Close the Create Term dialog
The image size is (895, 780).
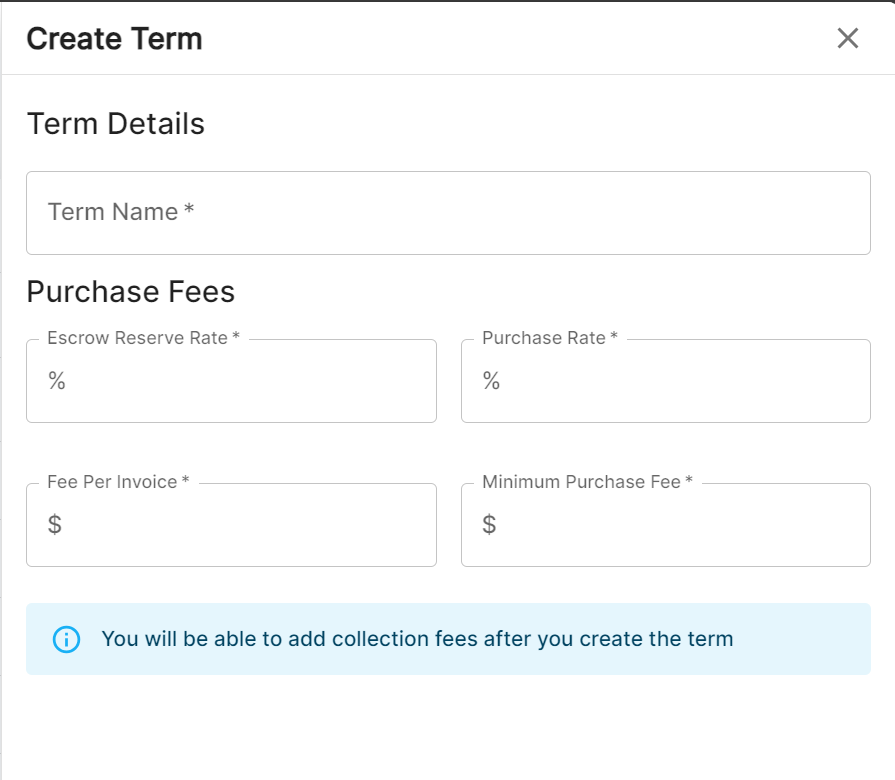click(847, 38)
